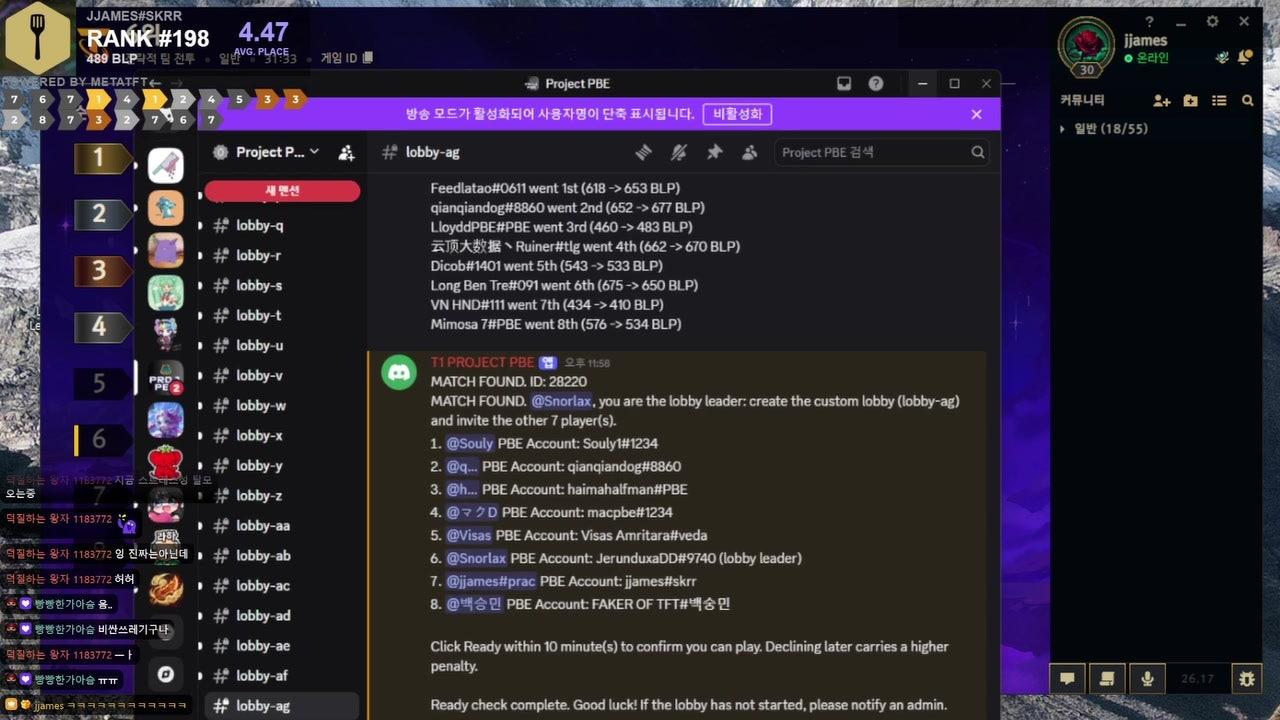Click the @Souly mention
Viewport: 1280px width, 720px height.
click(x=470, y=443)
